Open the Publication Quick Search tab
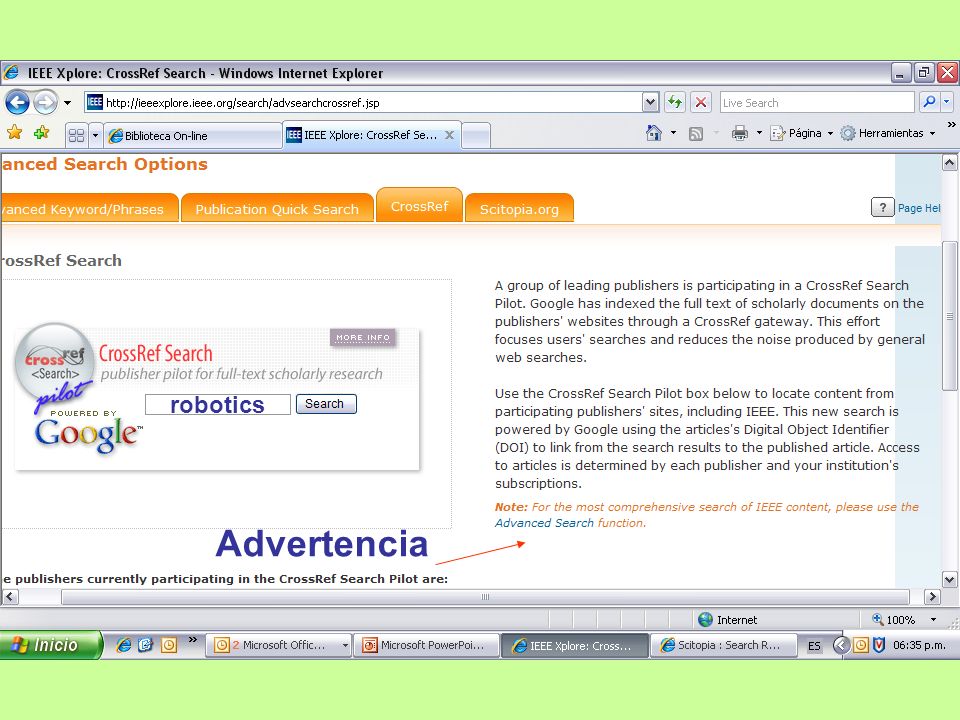The width and height of the screenshot is (960, 720). coord(277,209)
